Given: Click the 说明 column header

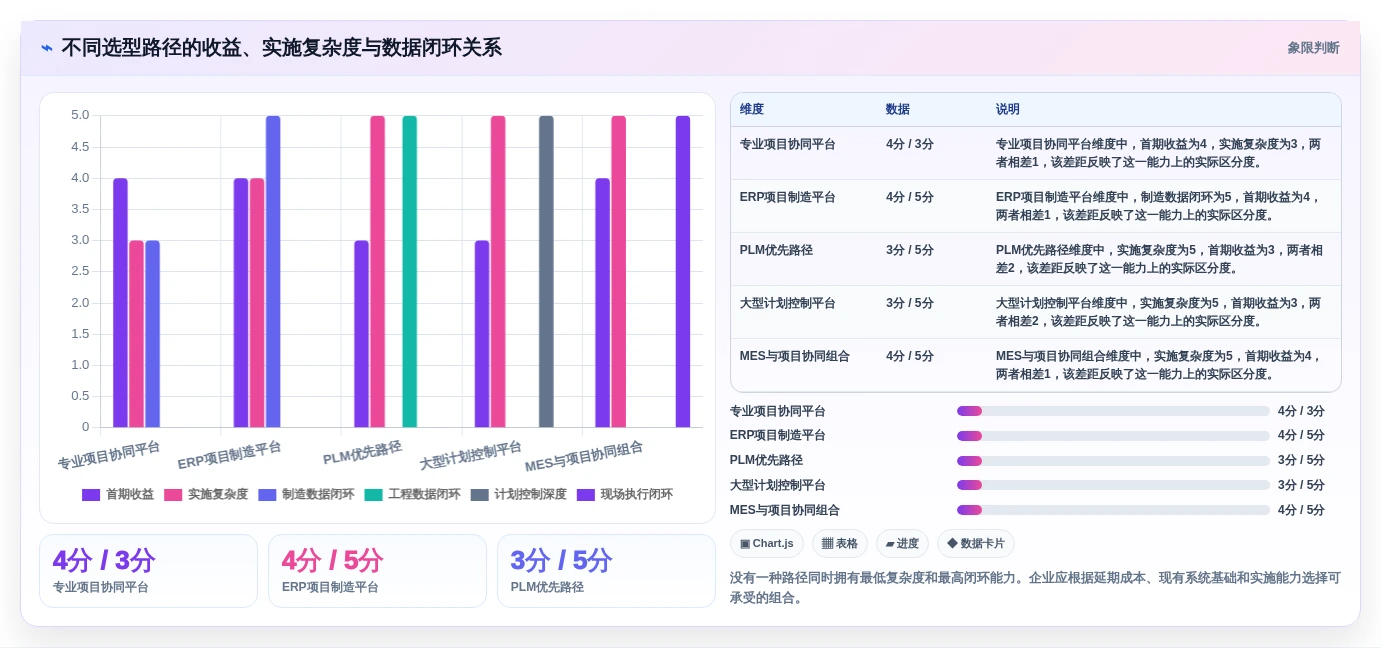Looking at the screenshot, I should [x=1008, y=110].
